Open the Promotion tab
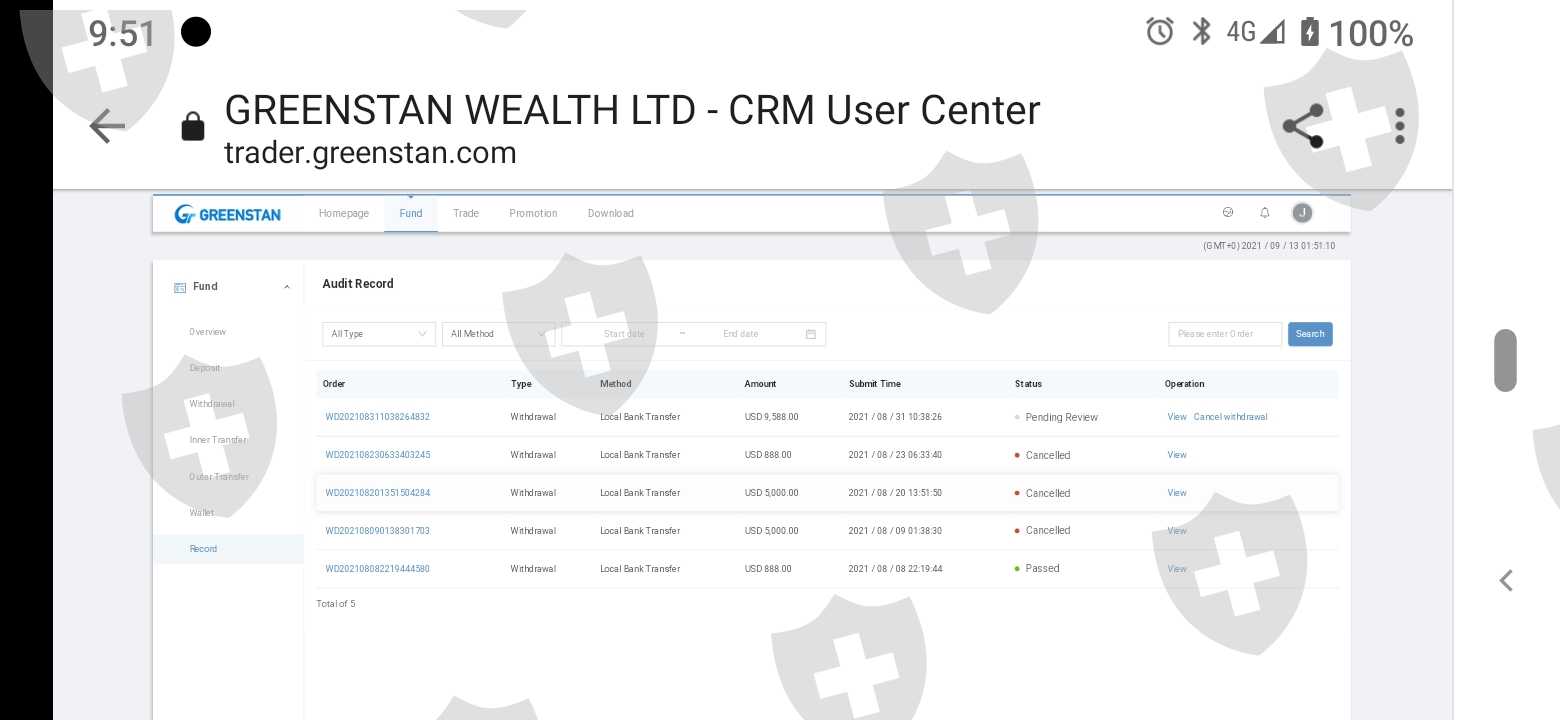 pos(533,213)
